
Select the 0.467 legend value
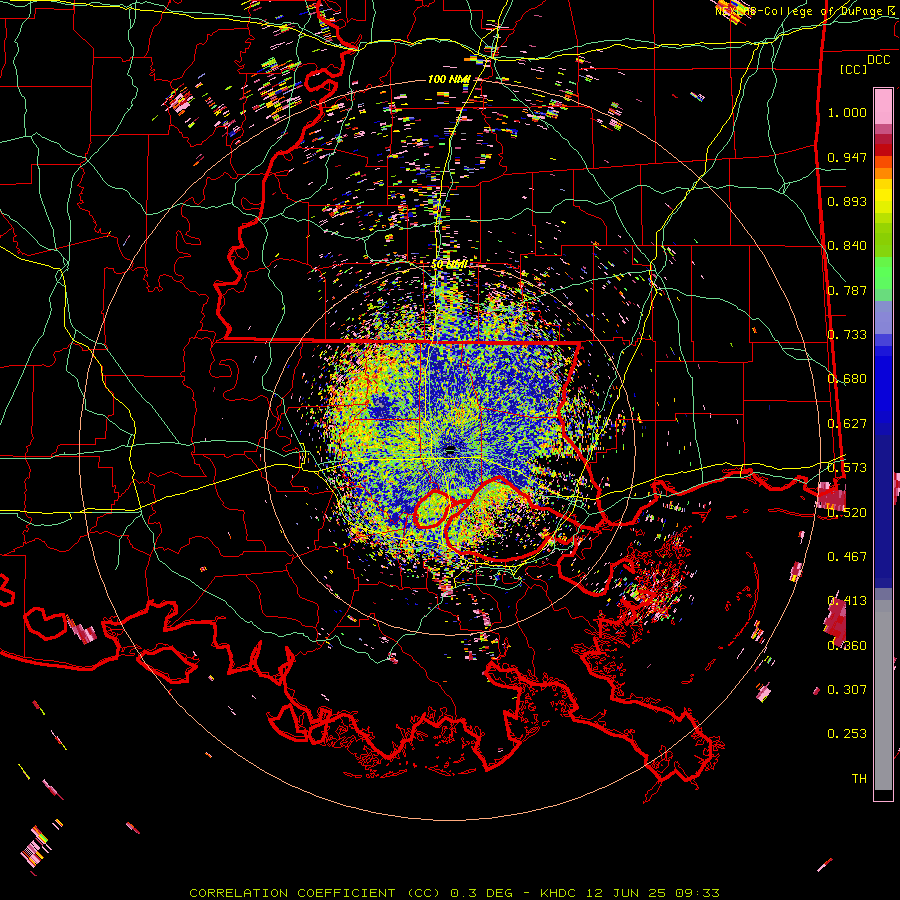click(x=847, y=556)
